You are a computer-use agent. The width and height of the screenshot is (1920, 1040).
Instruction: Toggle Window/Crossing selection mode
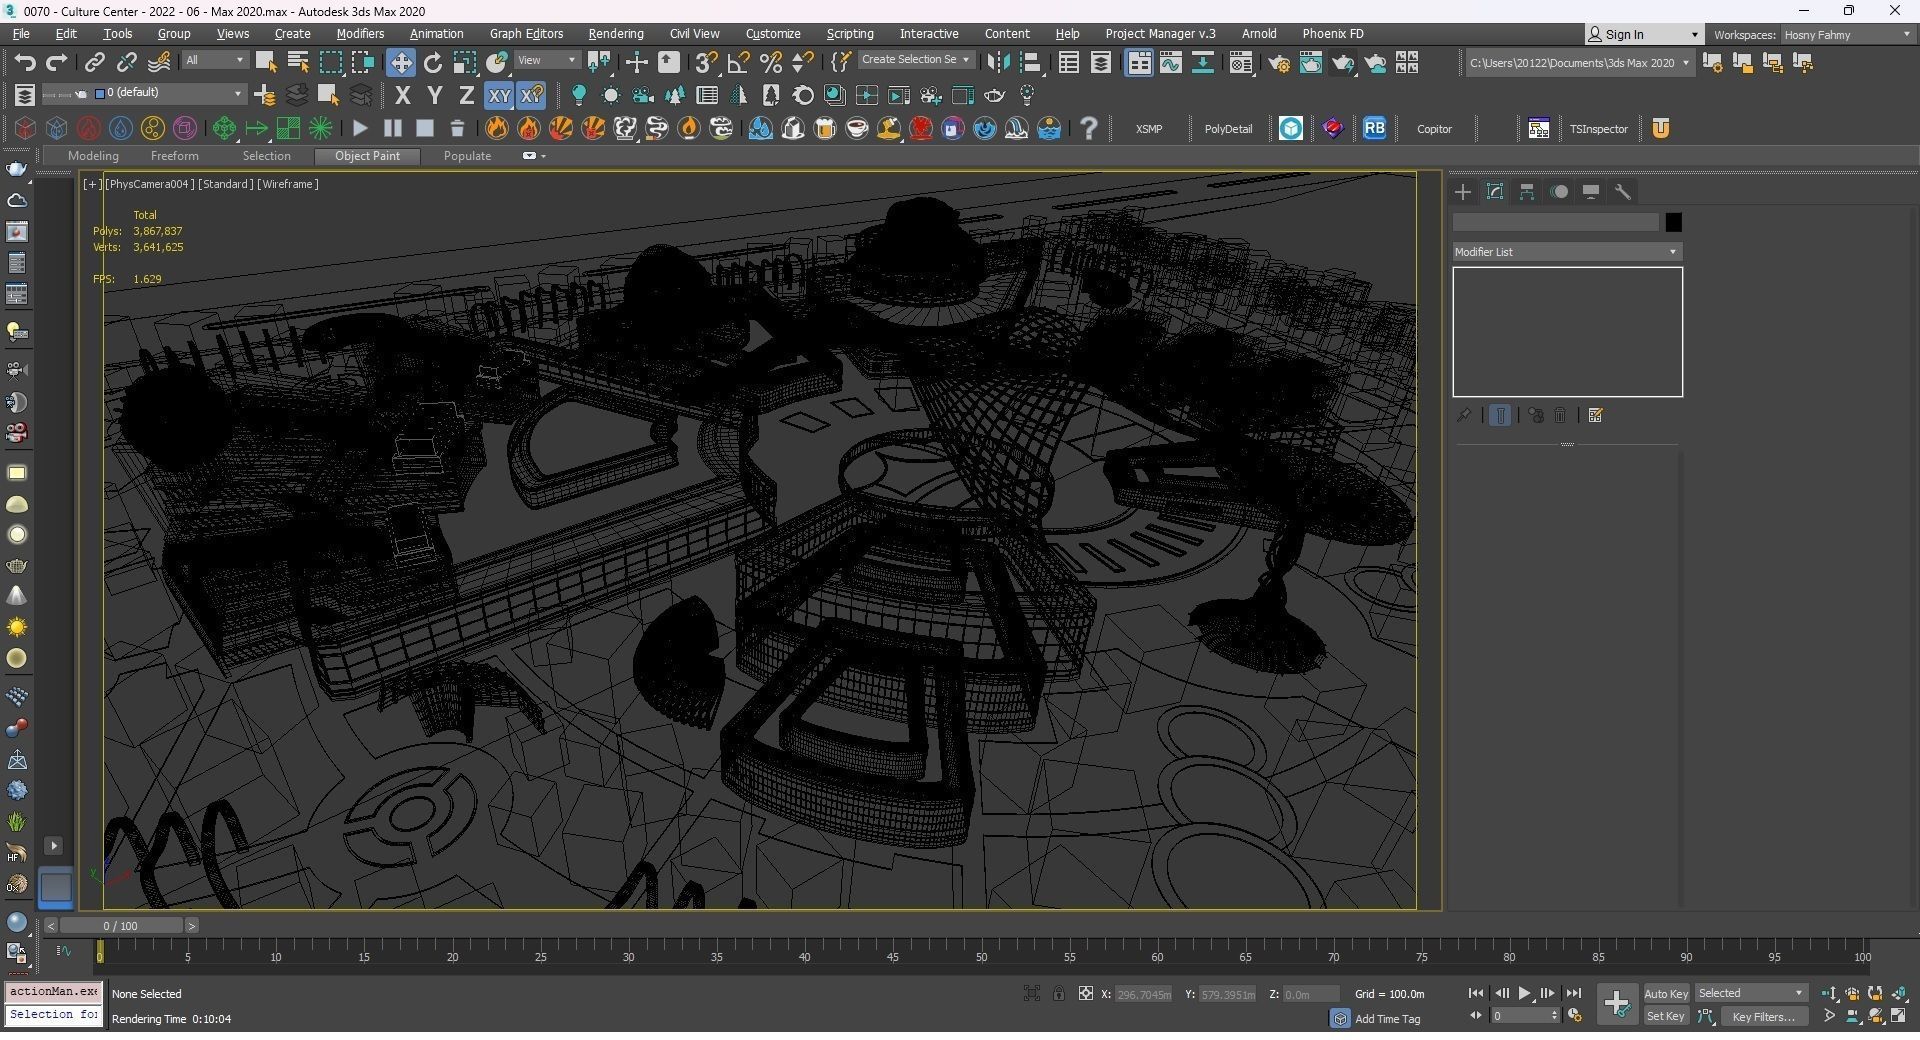pos(362,62)
